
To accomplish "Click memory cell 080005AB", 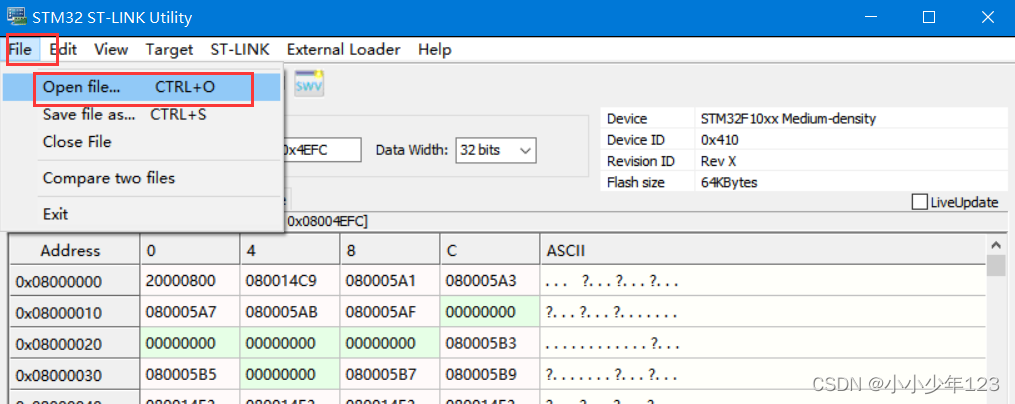I will click(290, 313).
